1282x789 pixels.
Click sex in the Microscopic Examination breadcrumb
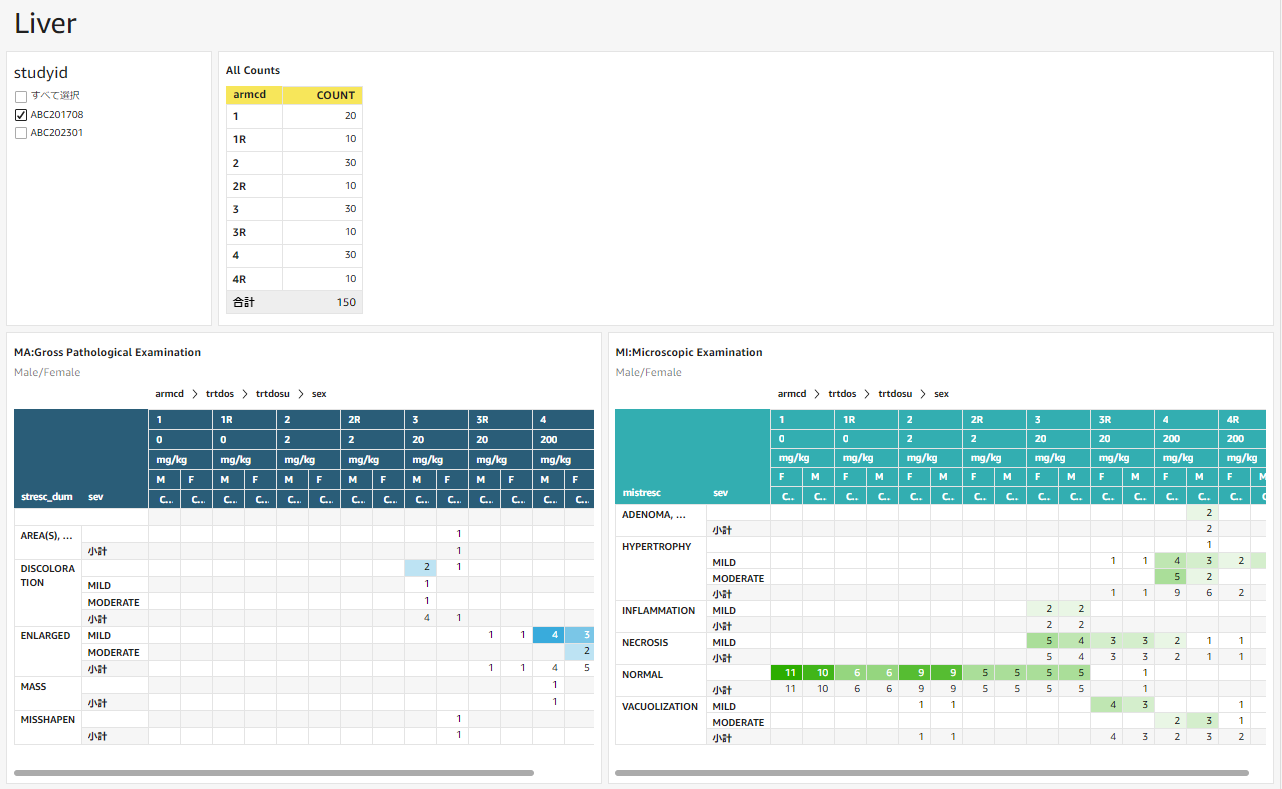941,393
